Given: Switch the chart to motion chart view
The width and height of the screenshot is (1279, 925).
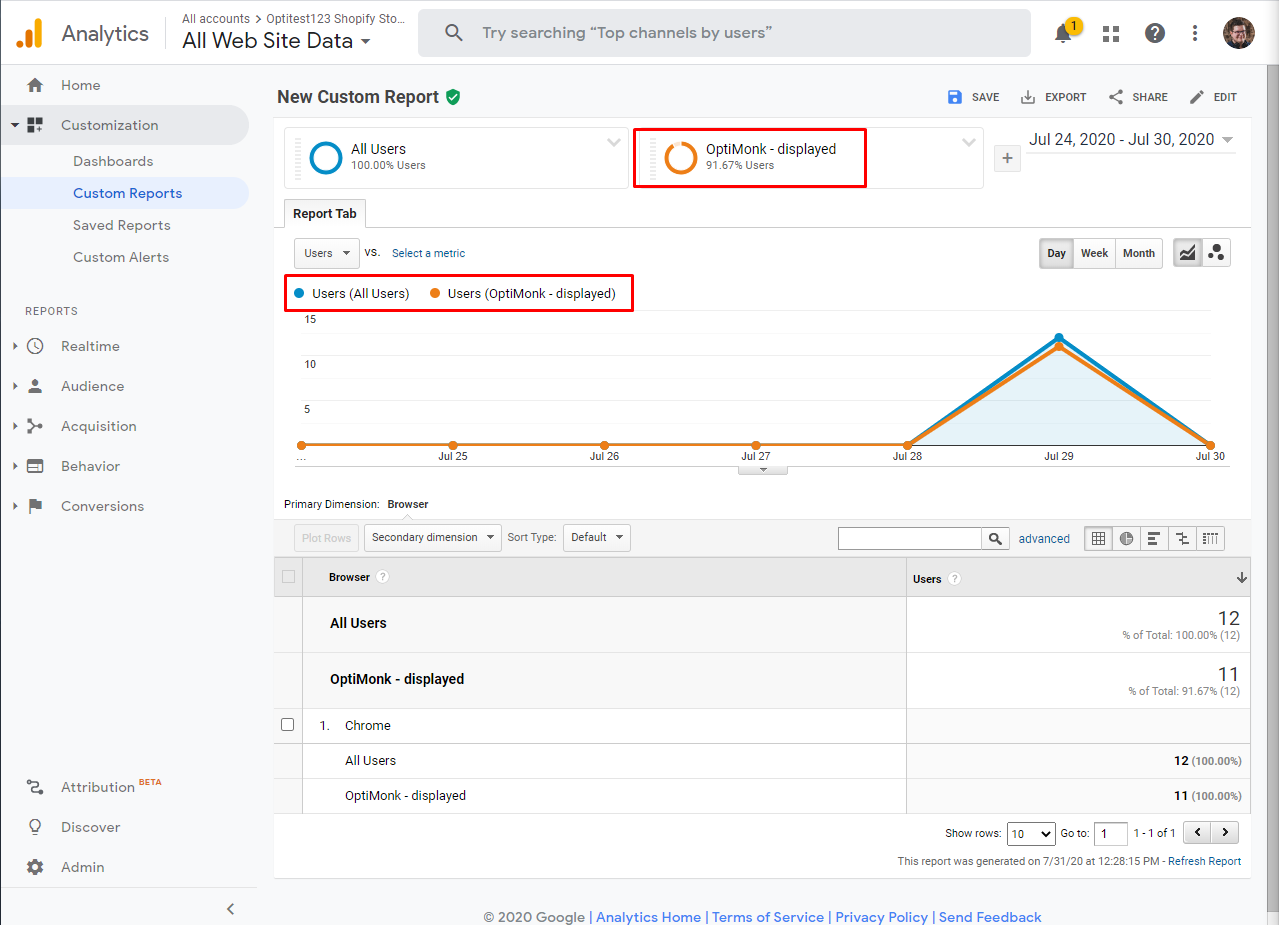Looking at the screenshot, I should (1216, 253).
